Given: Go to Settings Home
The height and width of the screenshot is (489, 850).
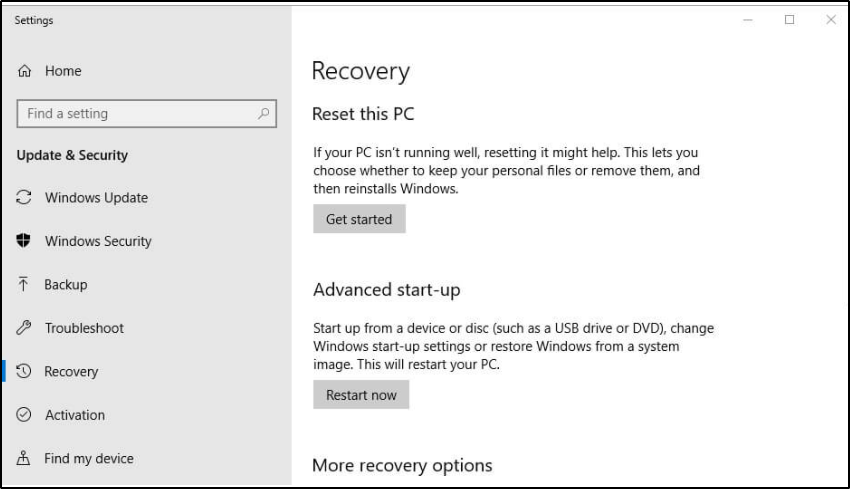Looking at the screenshot, I should [63, 71].
